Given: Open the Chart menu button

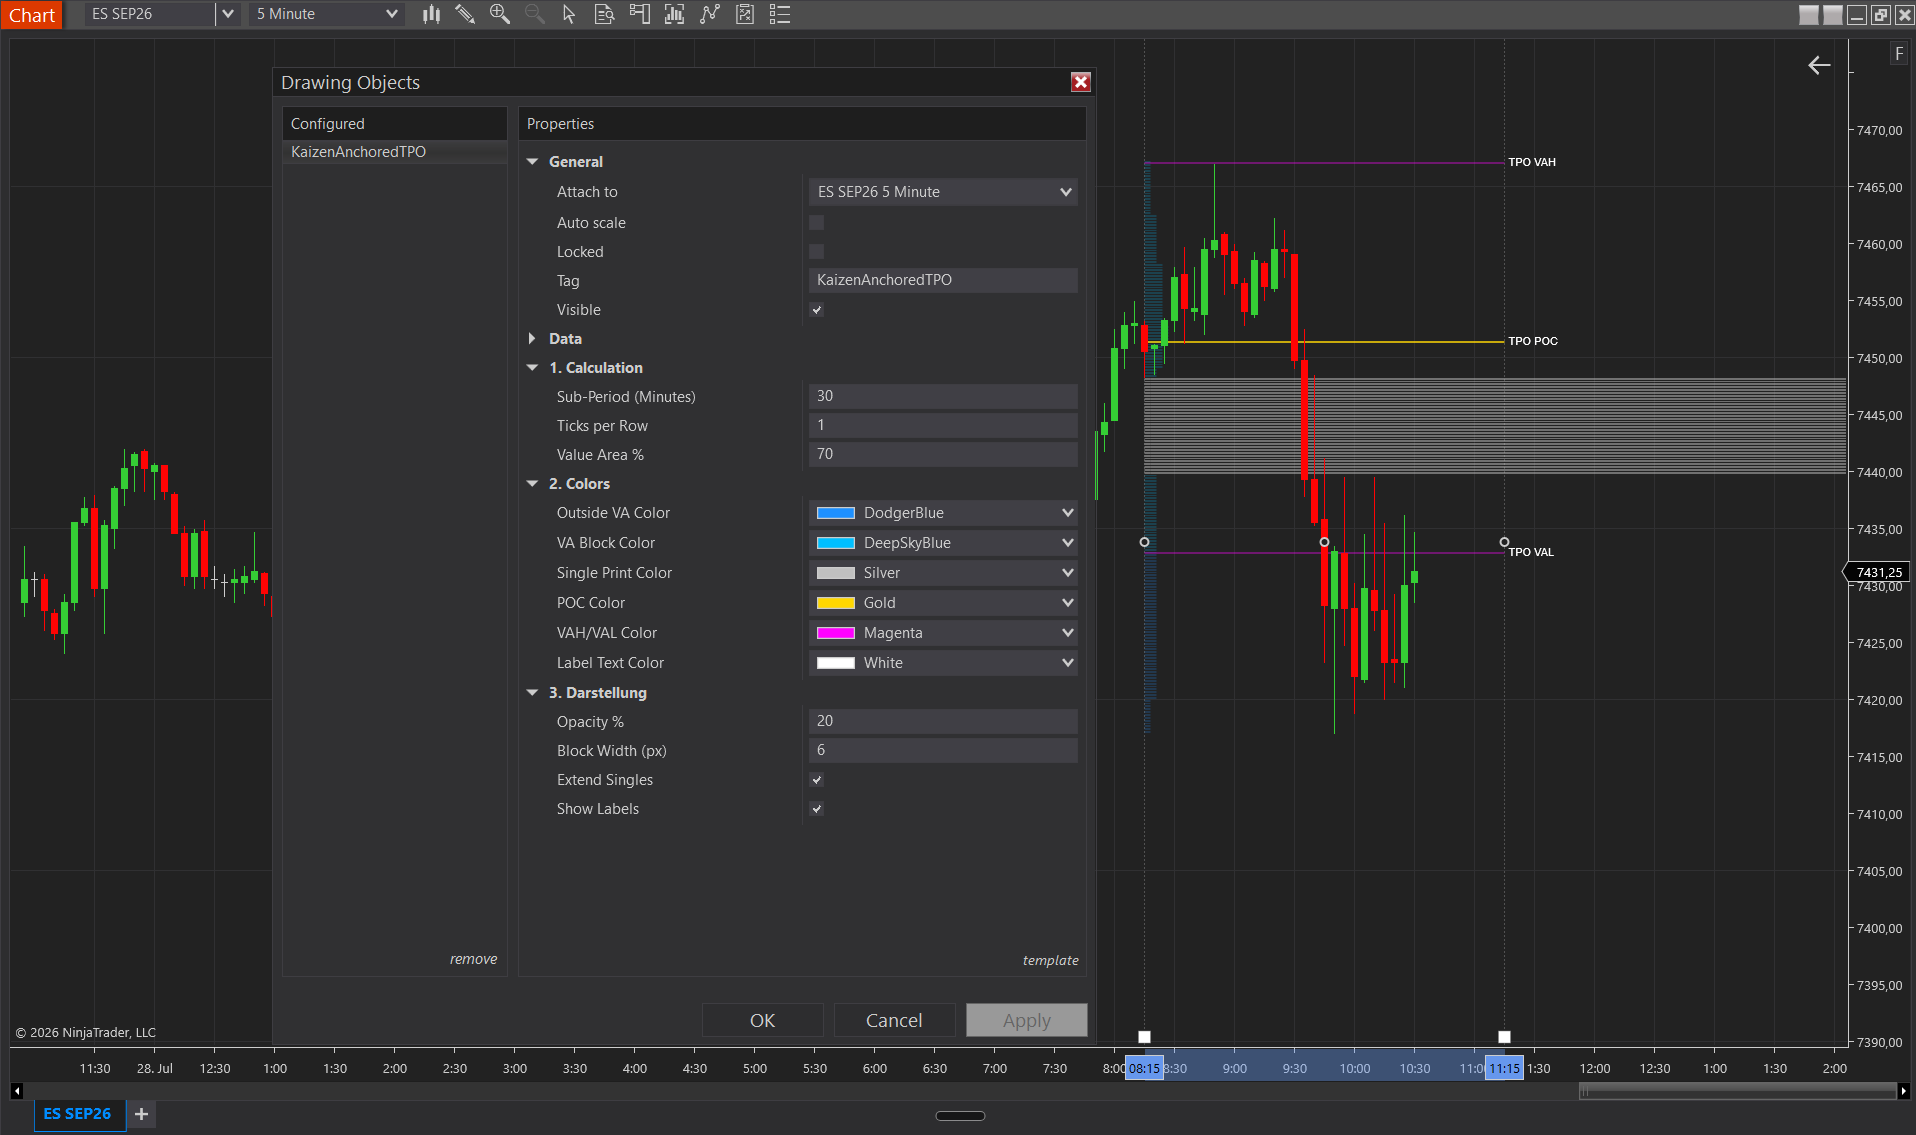Looking at the screenshot, I should point(32,15).
